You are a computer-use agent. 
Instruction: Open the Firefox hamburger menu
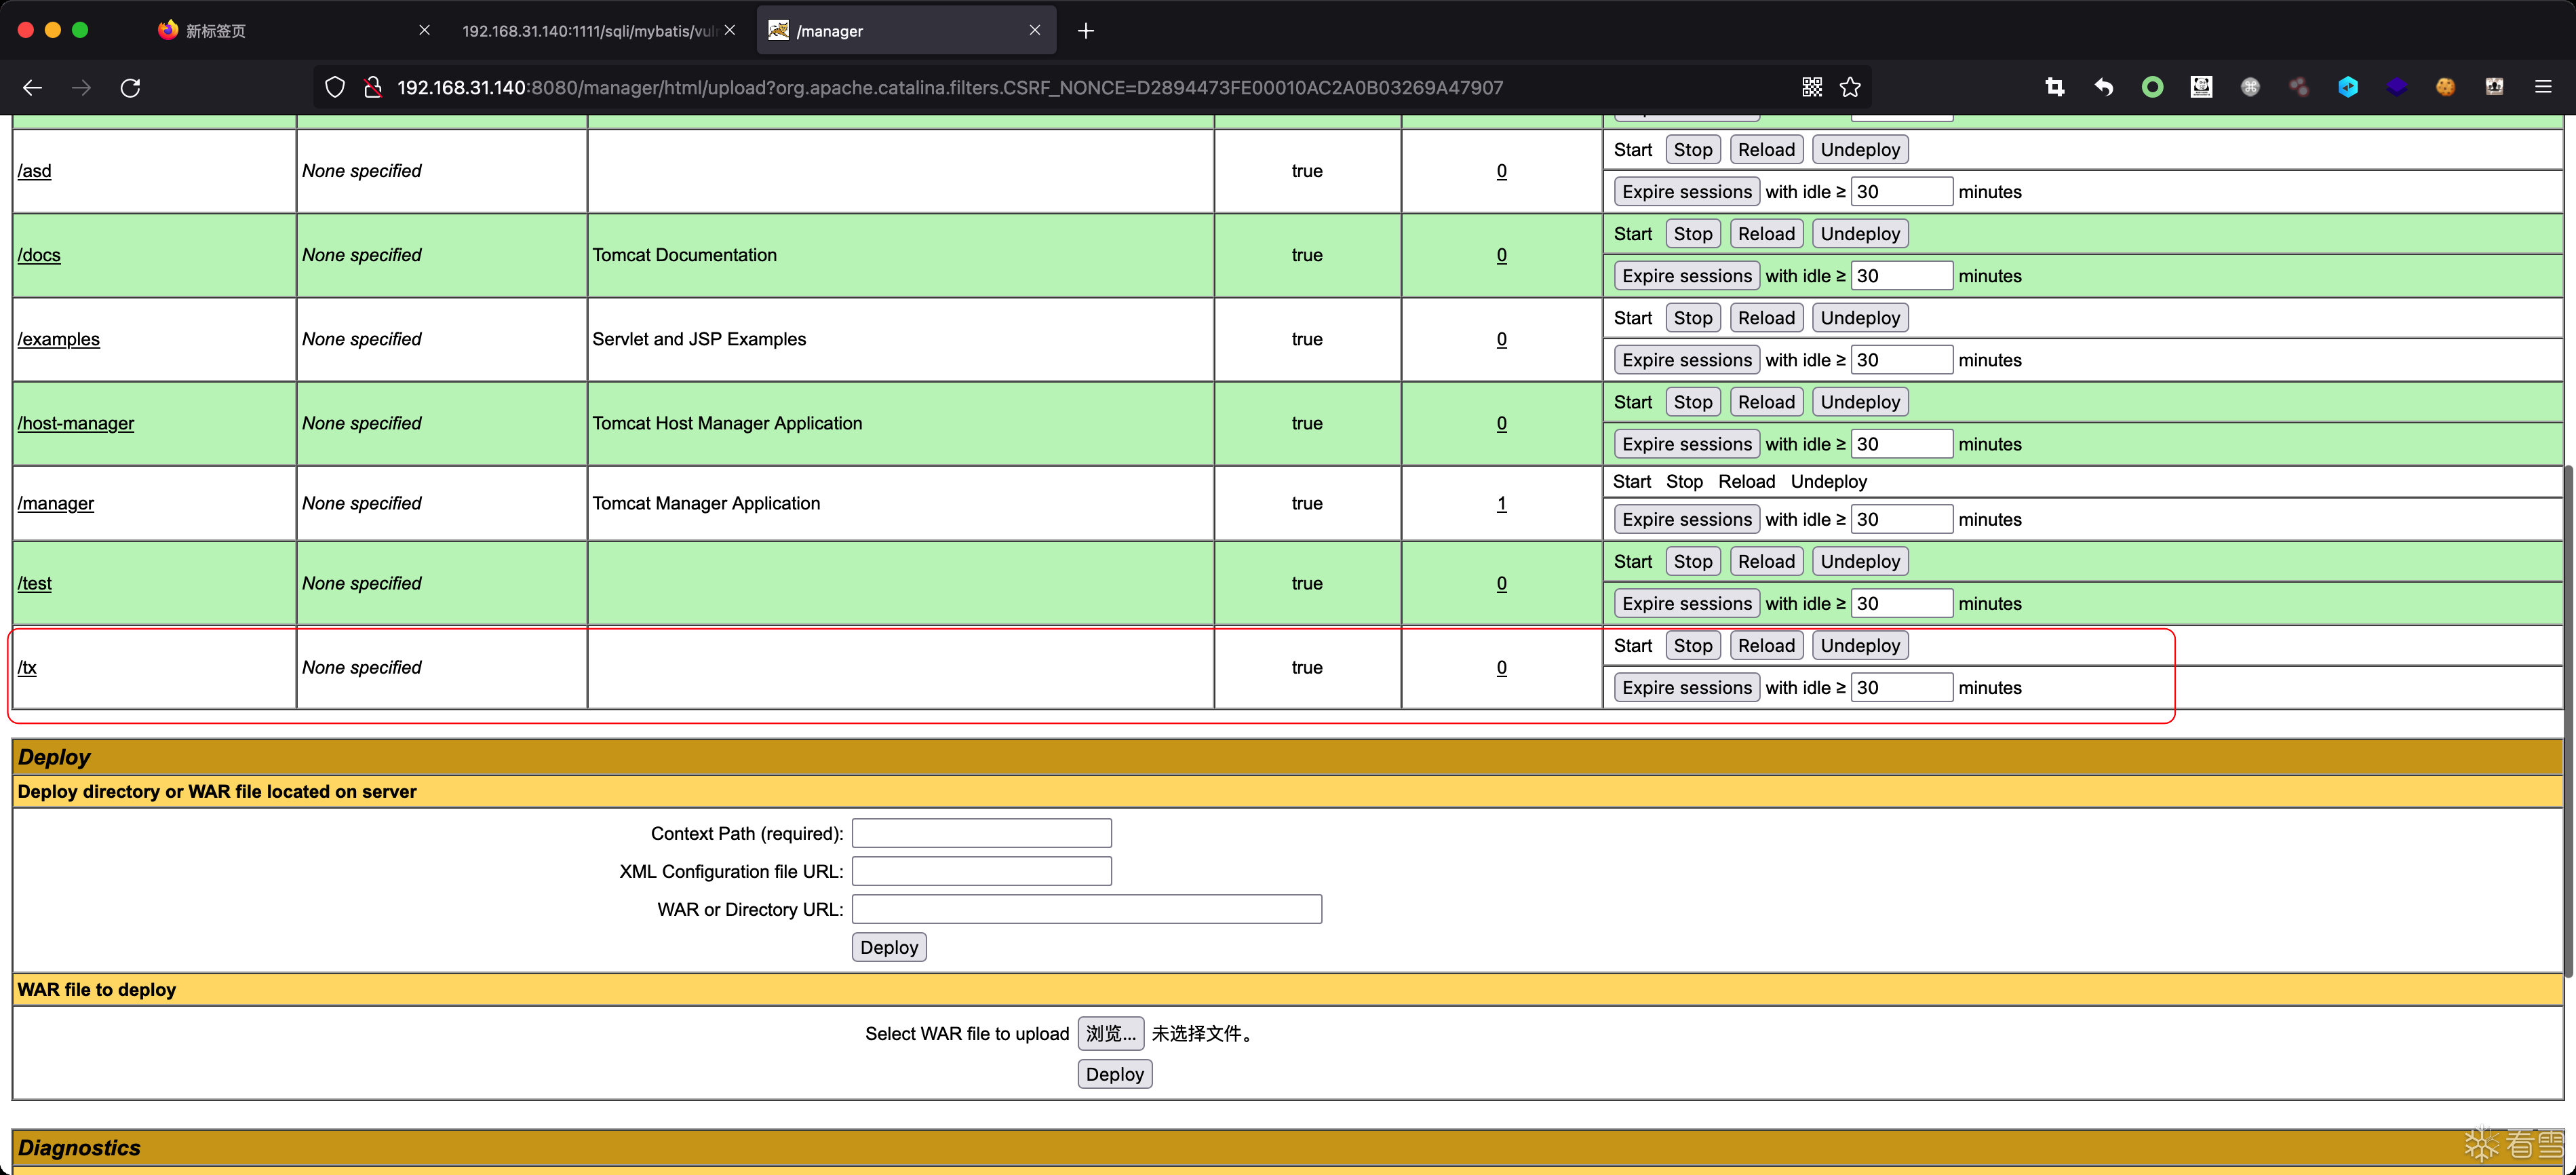coord(2543,87)
